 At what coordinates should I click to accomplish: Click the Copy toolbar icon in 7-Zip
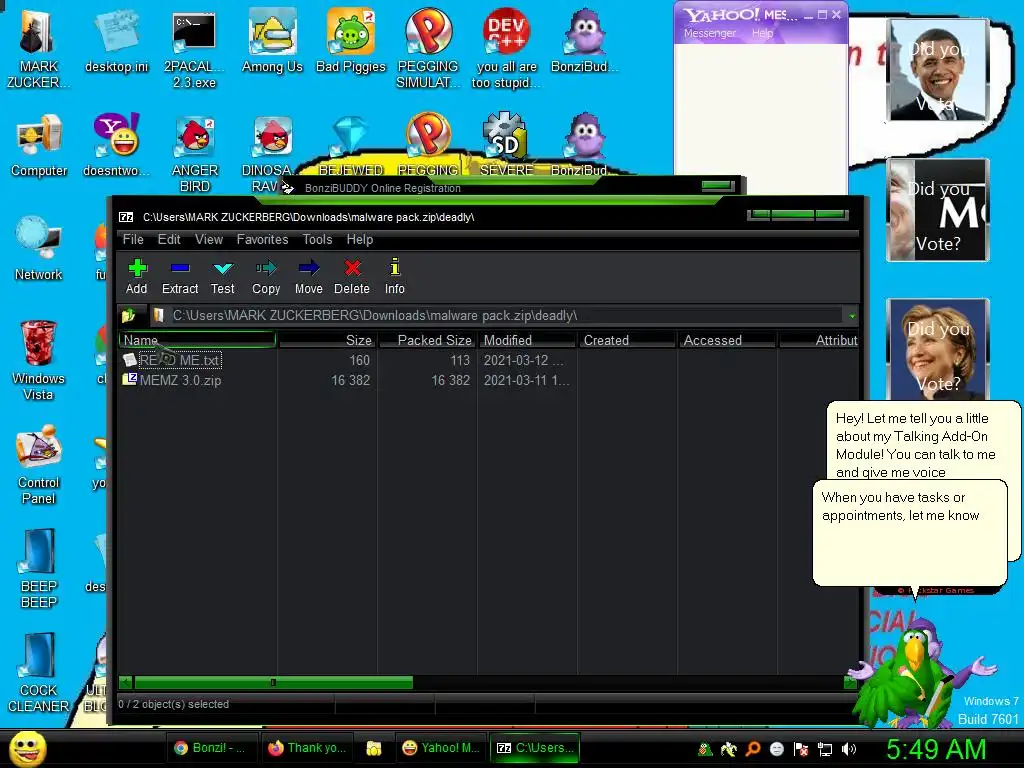pos(266,276)
